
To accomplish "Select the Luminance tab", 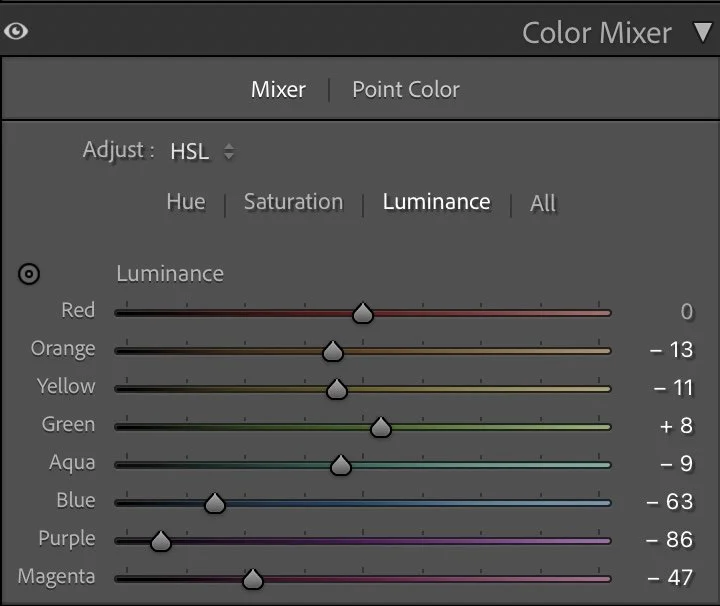I will click(436, 202).
